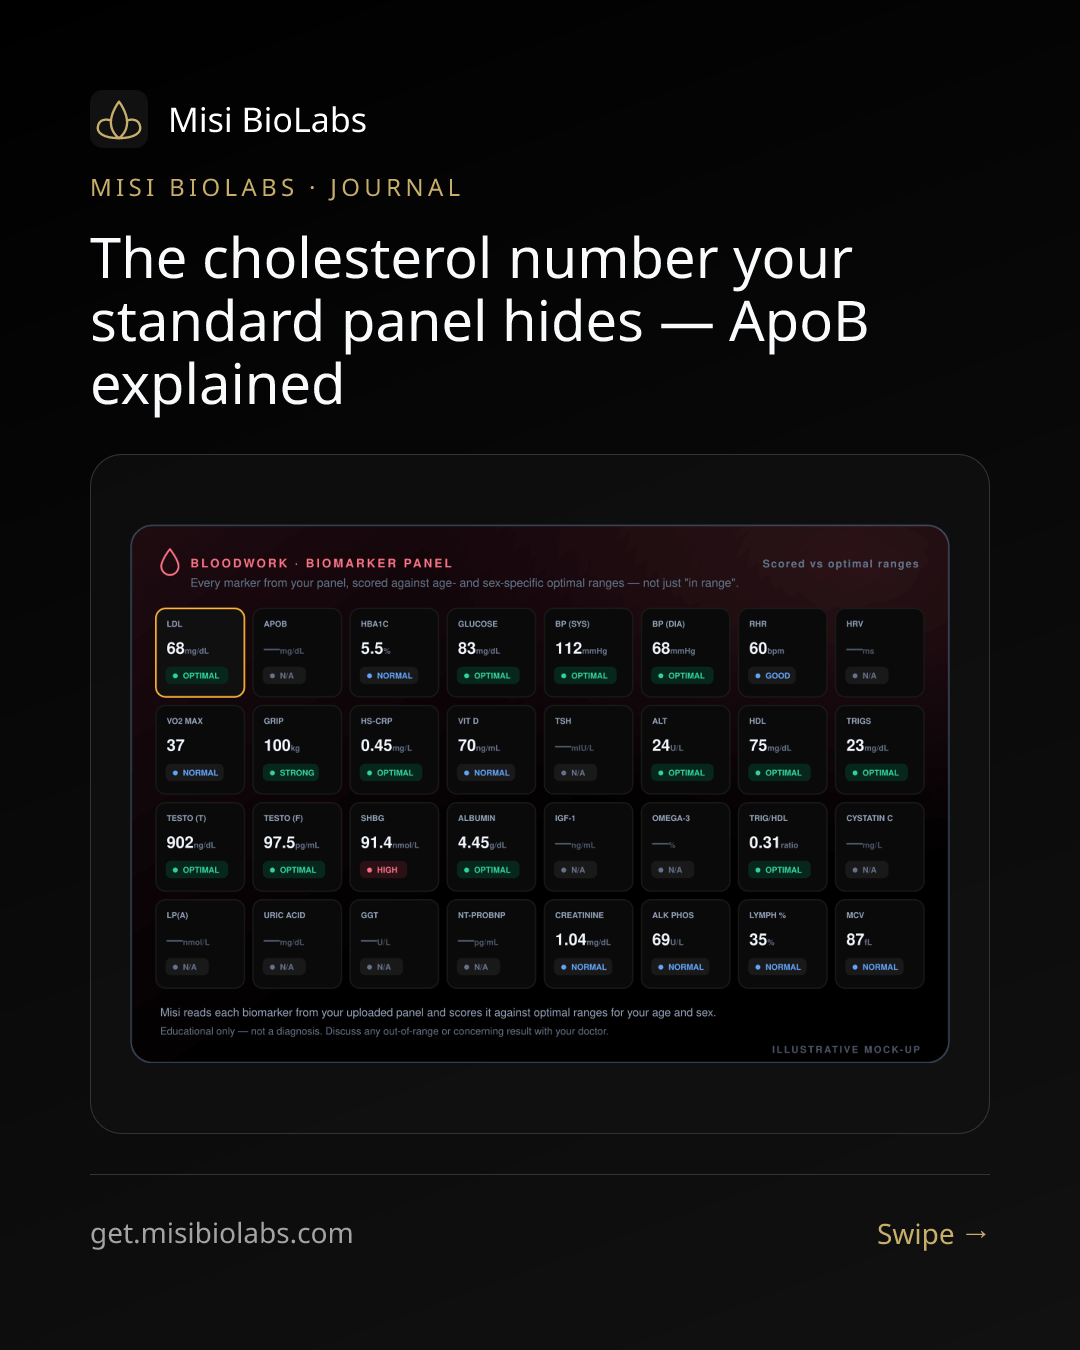The width and height of the screenshot is (1080, 1350).
Task: Click the Misi BioLabs brand name
Action: [x=267, y=120]
